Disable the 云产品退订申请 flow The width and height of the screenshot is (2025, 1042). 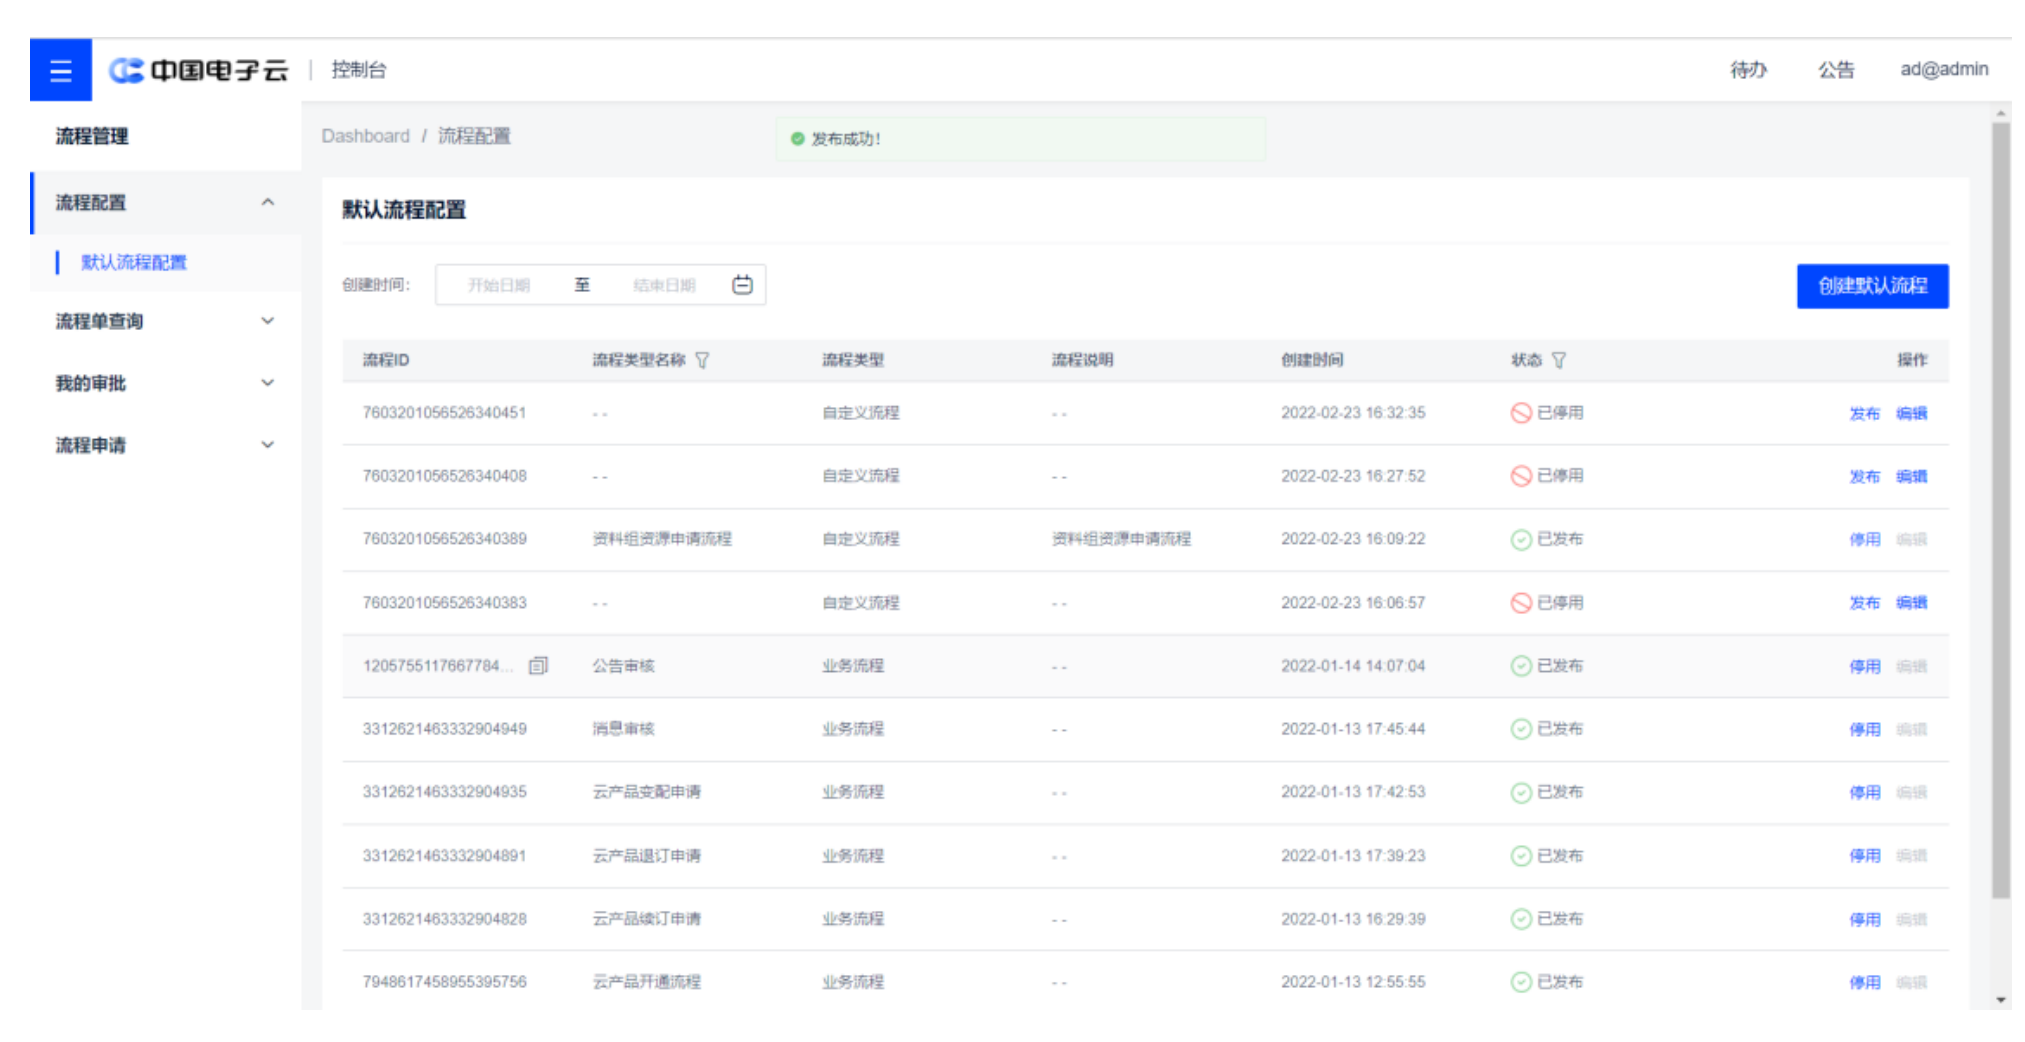(x=1864, y=855)
